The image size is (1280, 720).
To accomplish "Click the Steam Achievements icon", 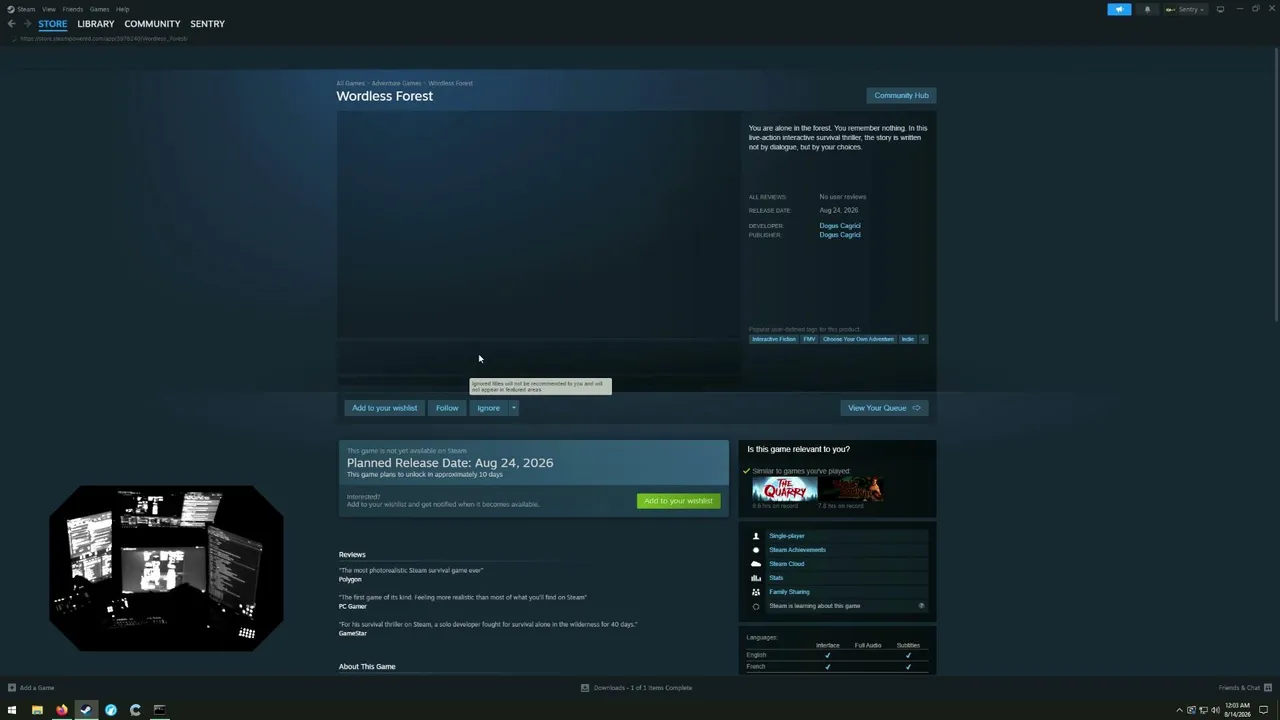I will click(756, 550).
